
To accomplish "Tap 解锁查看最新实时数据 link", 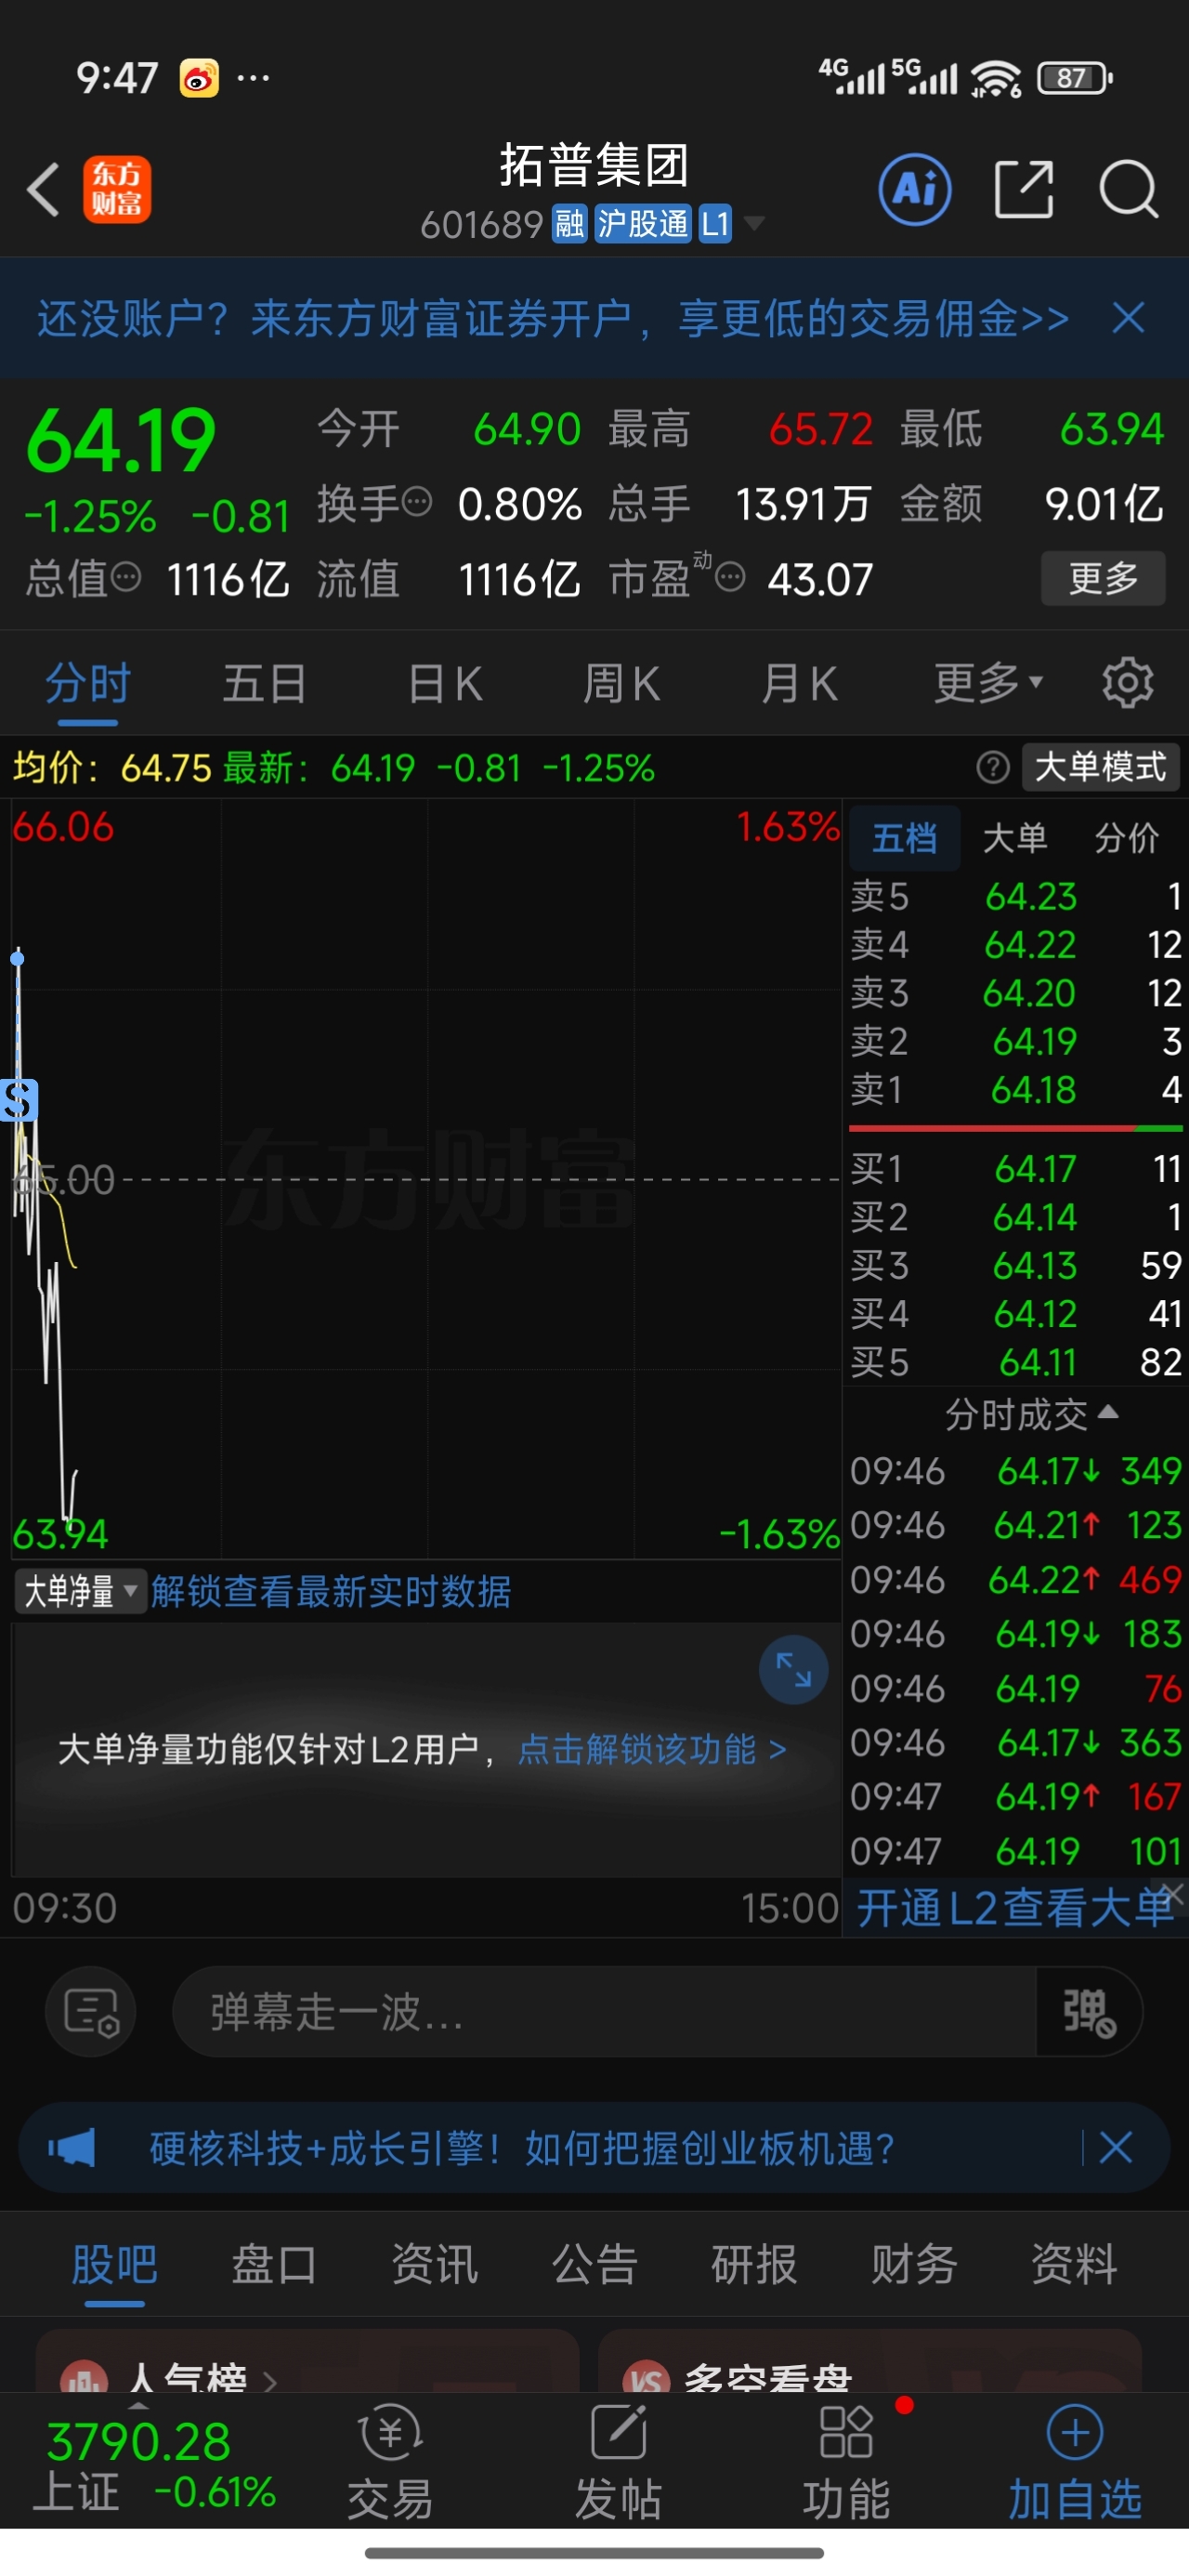I will [331, 1590].
